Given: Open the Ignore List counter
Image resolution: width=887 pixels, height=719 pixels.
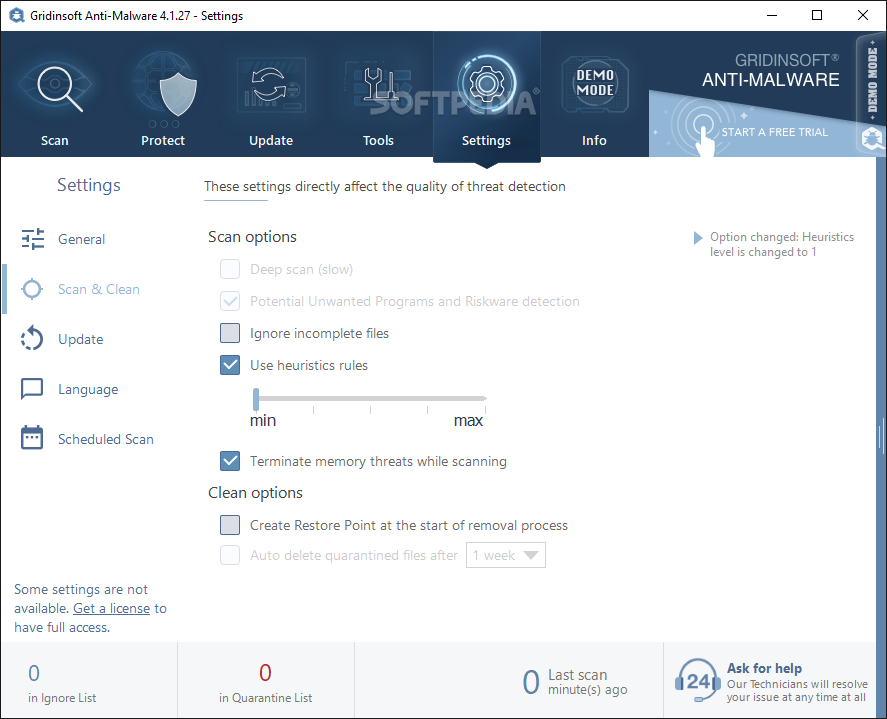Looking at the screenshot, I should tap(62, 683).
